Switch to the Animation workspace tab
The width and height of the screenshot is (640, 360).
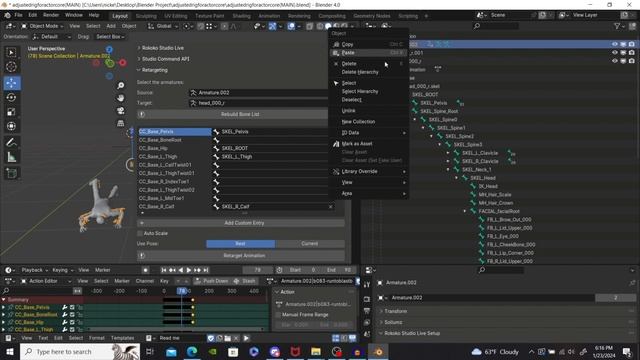point(269,16)
